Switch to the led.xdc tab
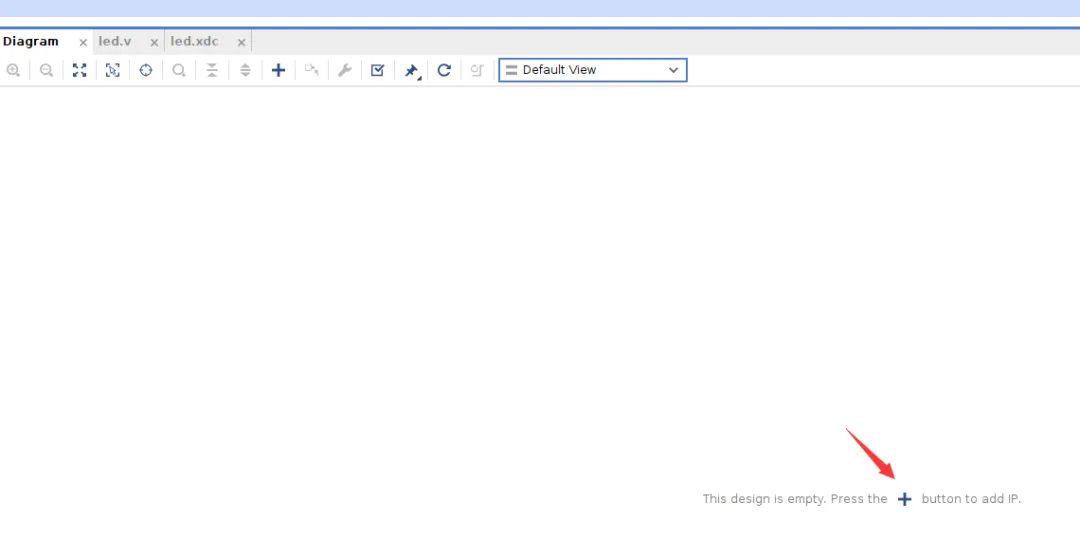This screenshot has height=557, width=1080. pyautogui.click(x=194, y=42)
